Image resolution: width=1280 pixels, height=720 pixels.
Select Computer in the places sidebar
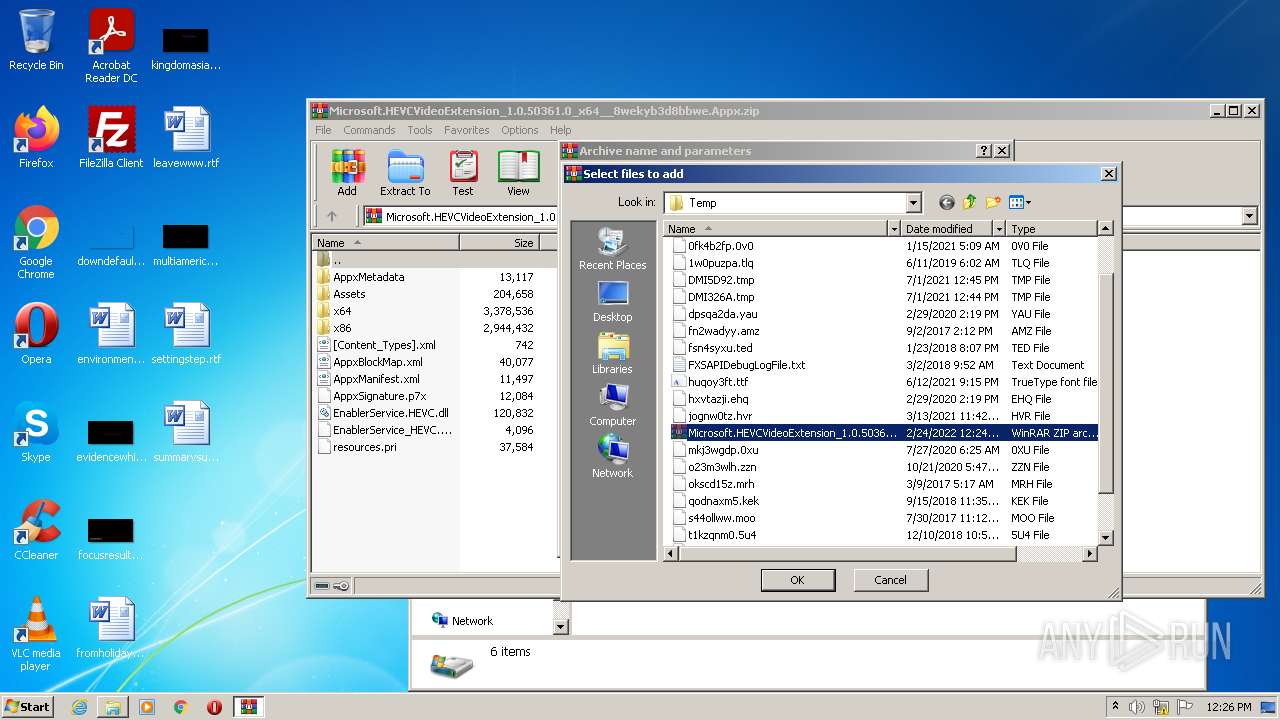point(612,405)
